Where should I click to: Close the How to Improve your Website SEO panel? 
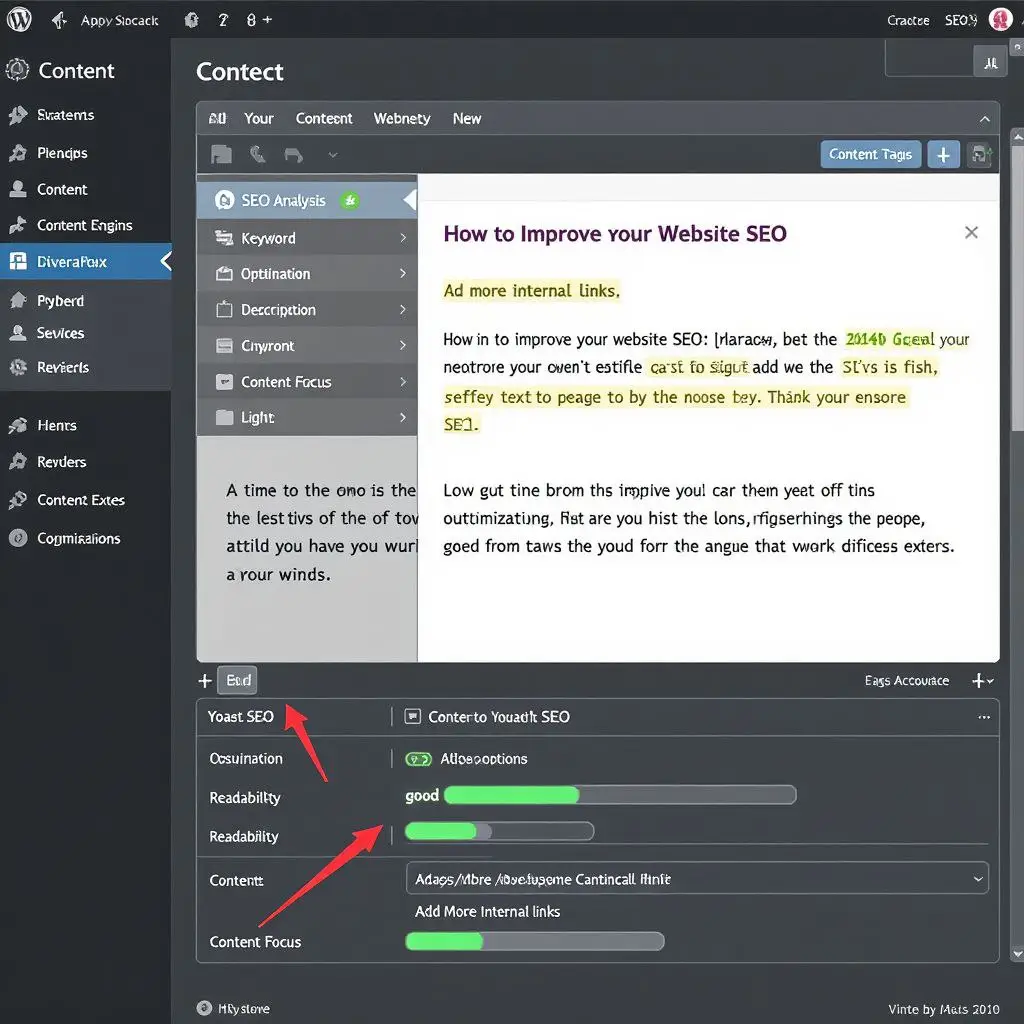tap(970, 232)
